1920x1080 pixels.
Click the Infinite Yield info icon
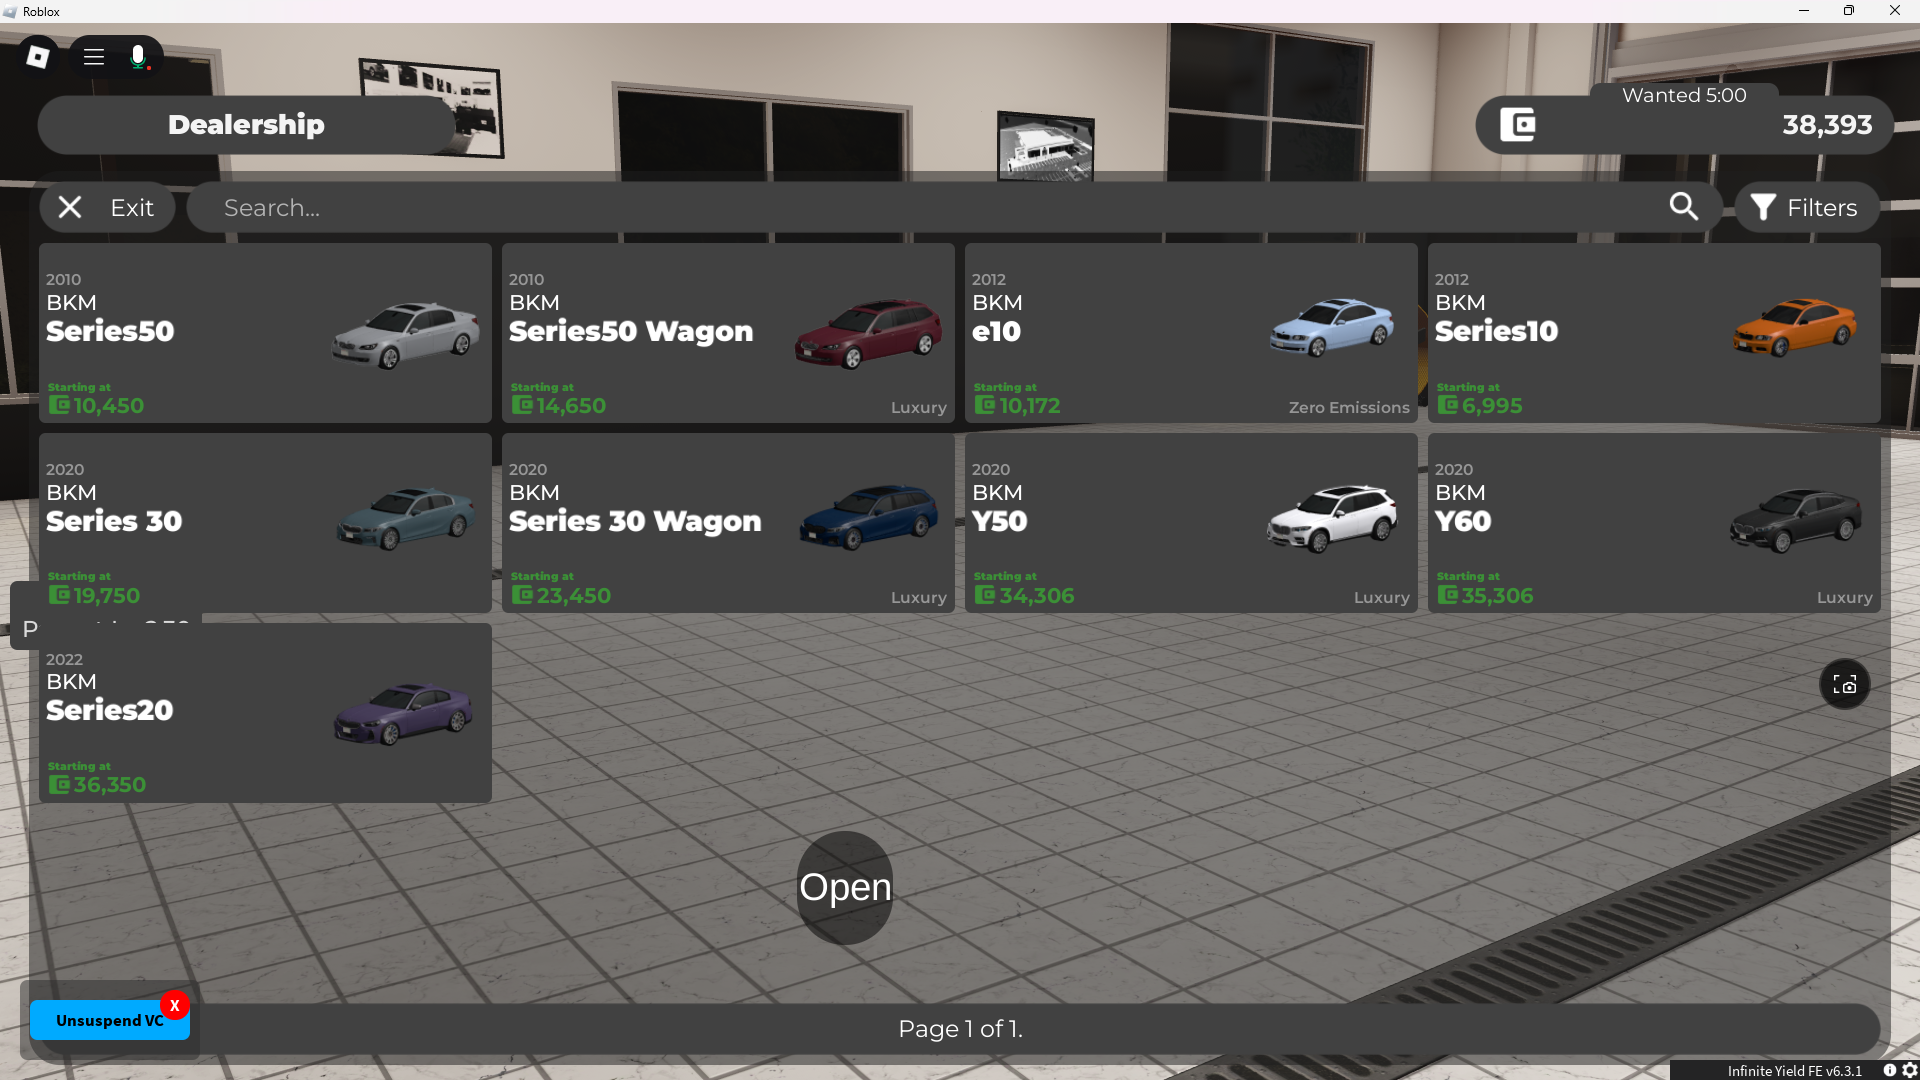pyautogui.click(x=1890, y=1070)
